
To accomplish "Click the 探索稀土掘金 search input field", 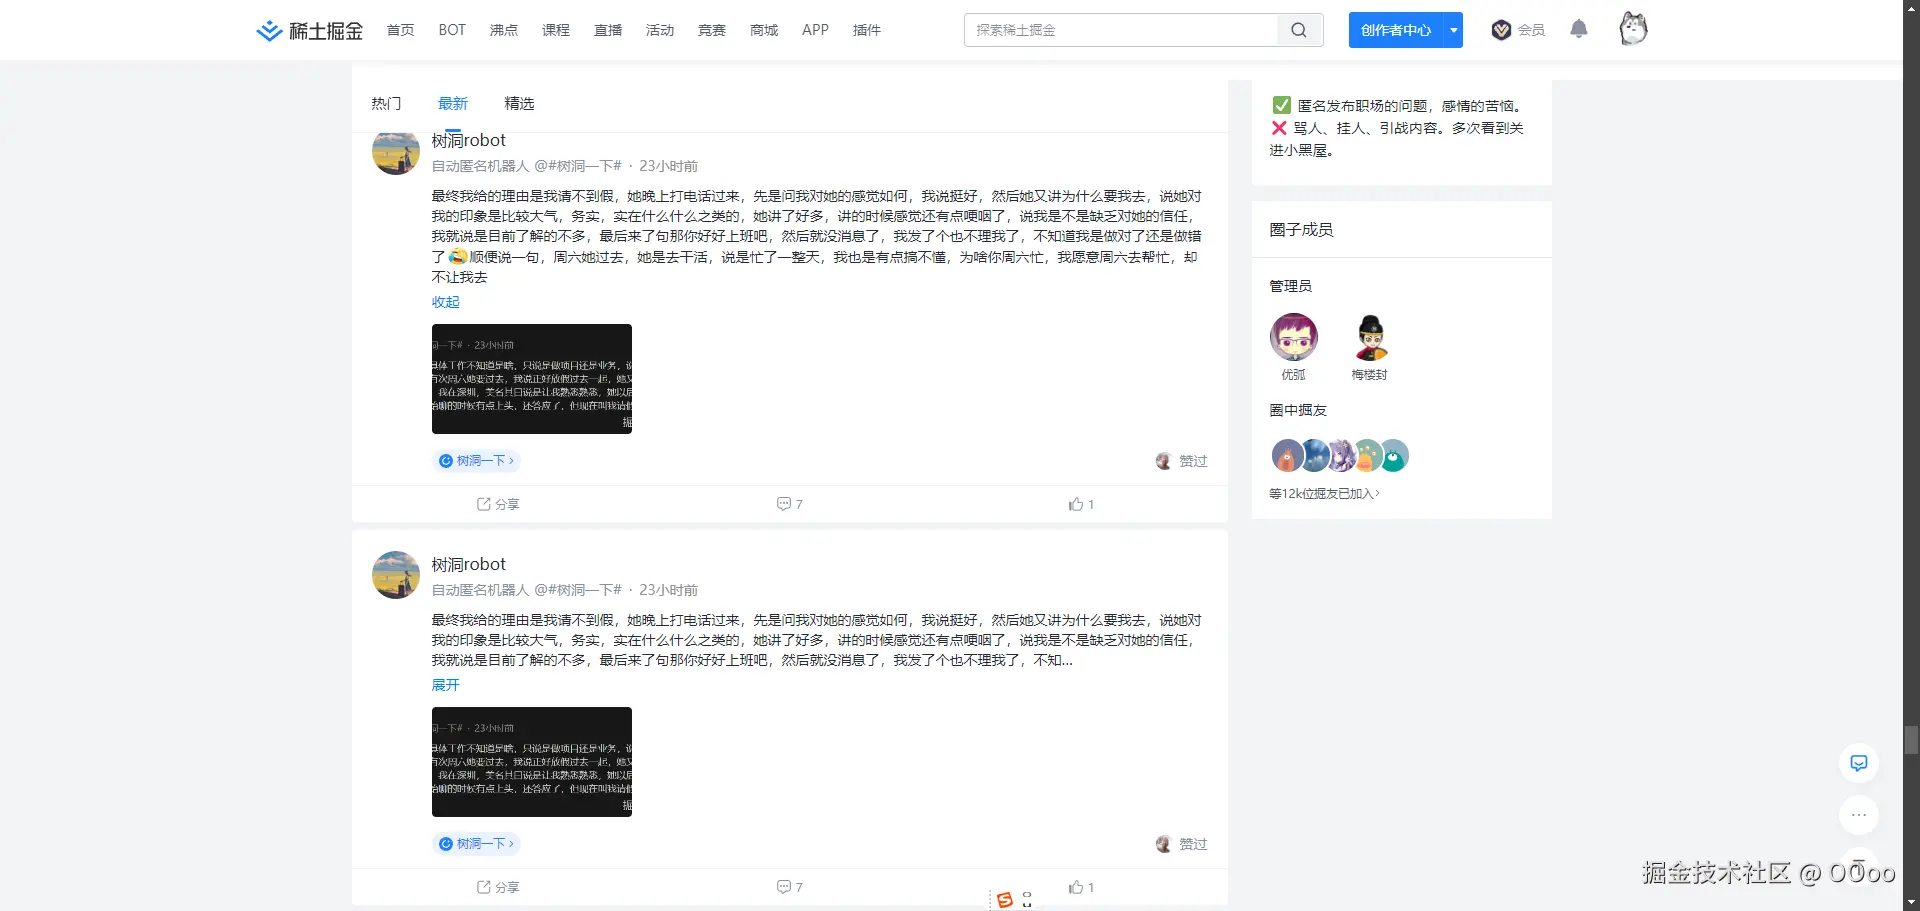I will (x=1120, y=29).
